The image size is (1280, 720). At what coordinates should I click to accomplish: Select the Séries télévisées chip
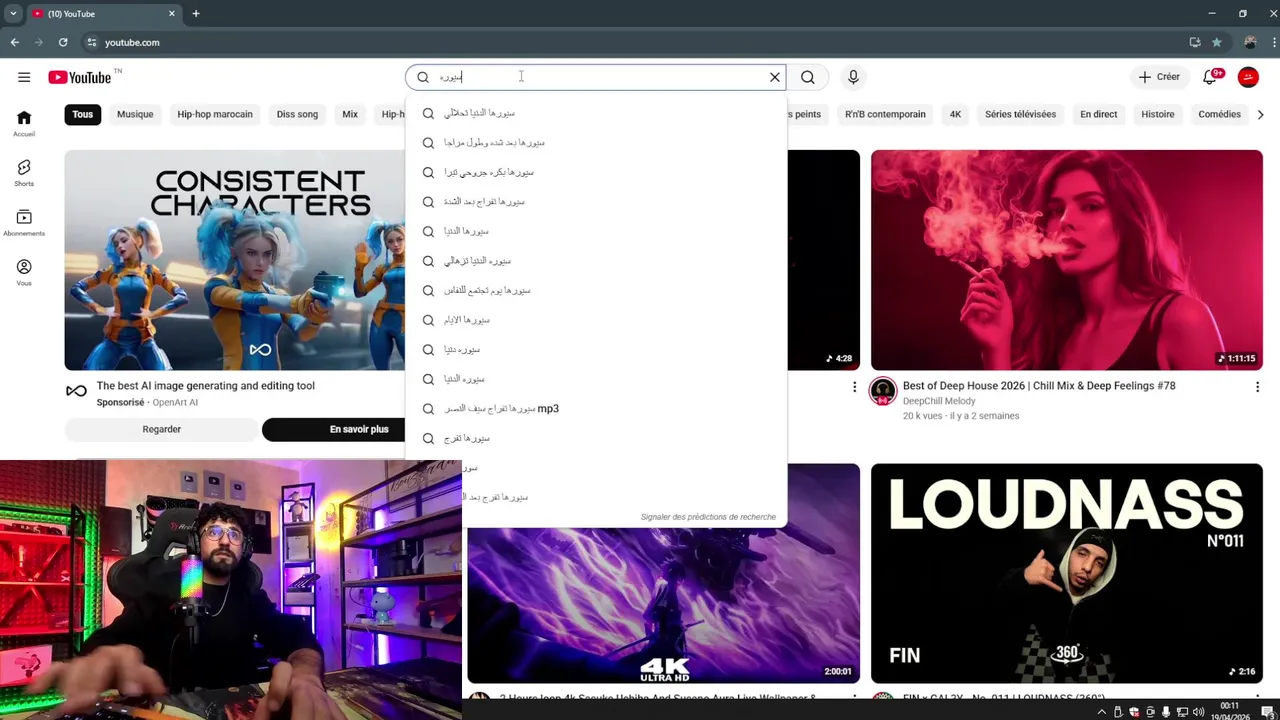(1020, 114)
